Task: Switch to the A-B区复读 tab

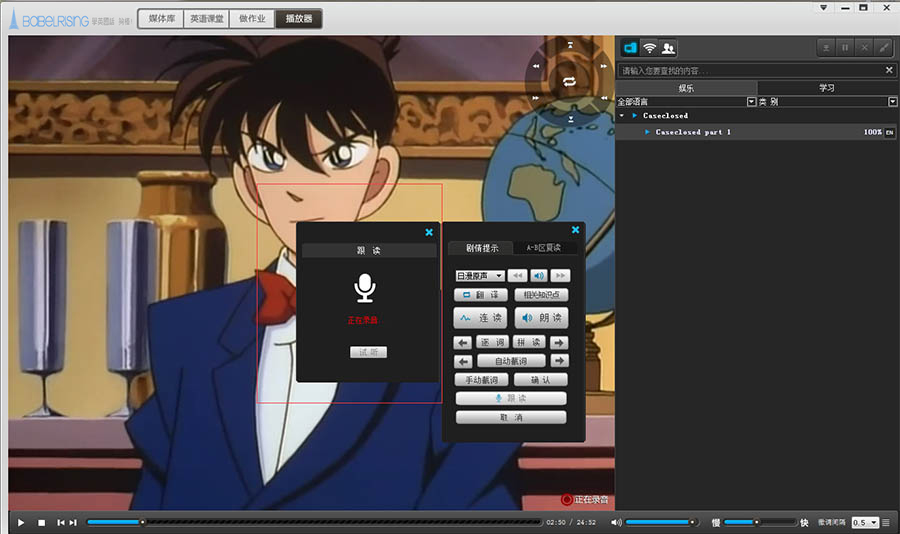Action: 544,248
